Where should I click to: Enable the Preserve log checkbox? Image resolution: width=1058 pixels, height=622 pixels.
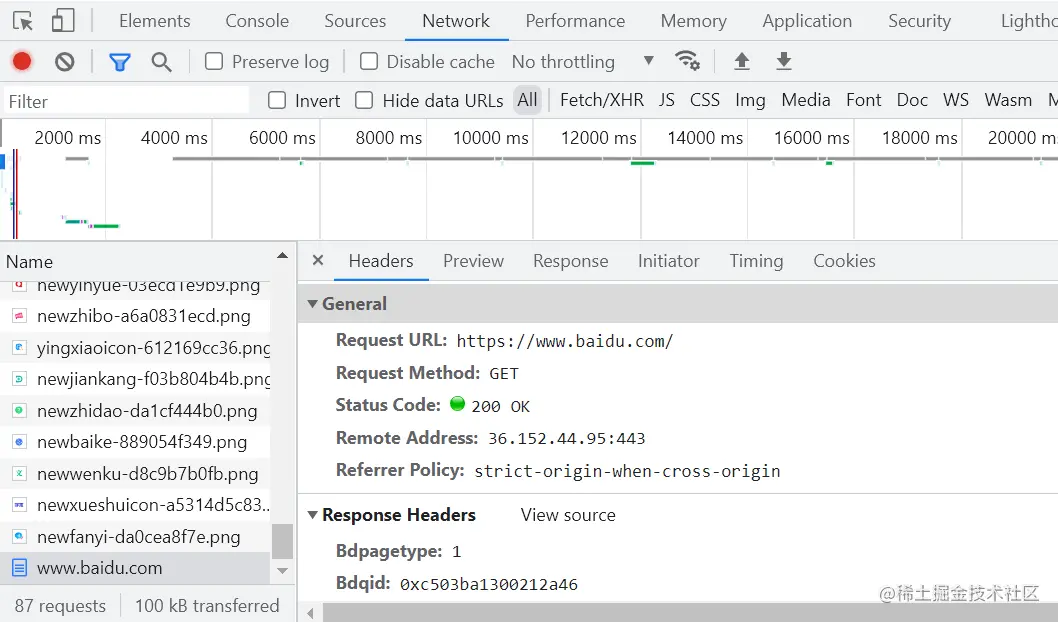click(x=214, y=62)
